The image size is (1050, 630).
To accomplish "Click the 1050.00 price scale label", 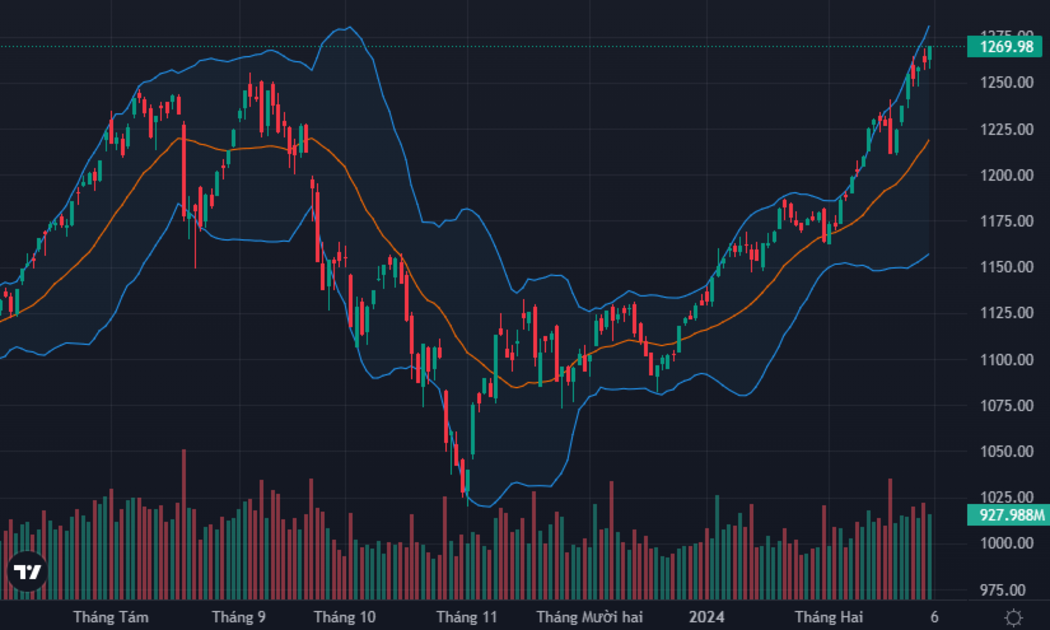I will pyautogui.click(x=1006, y=451).
